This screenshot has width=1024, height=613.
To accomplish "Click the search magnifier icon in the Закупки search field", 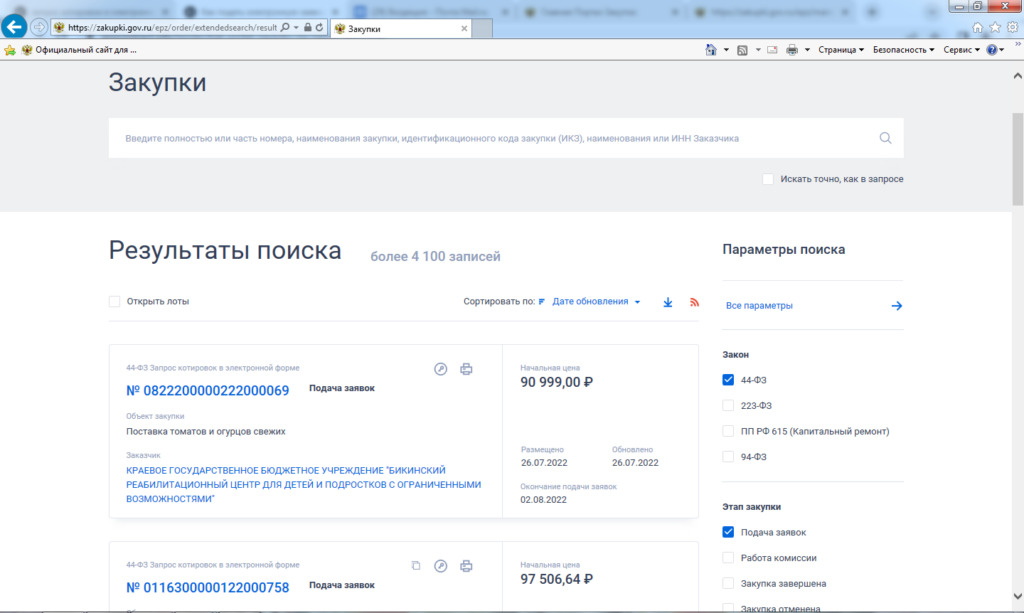I will click(x=885, y=138).
